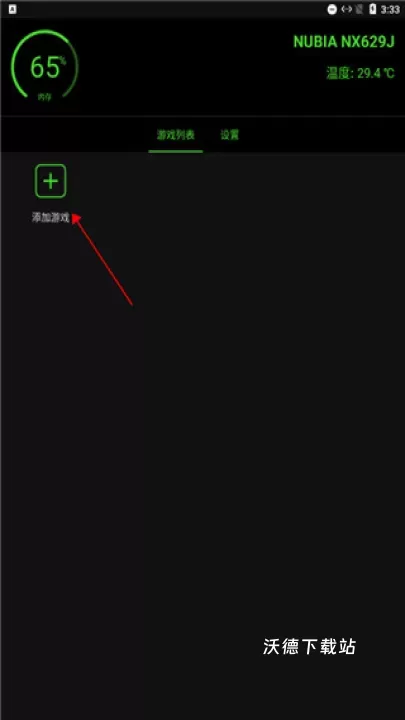Tap the data sync arrows status icon
This screenshot has width=405, height=720.
point(347,9)
